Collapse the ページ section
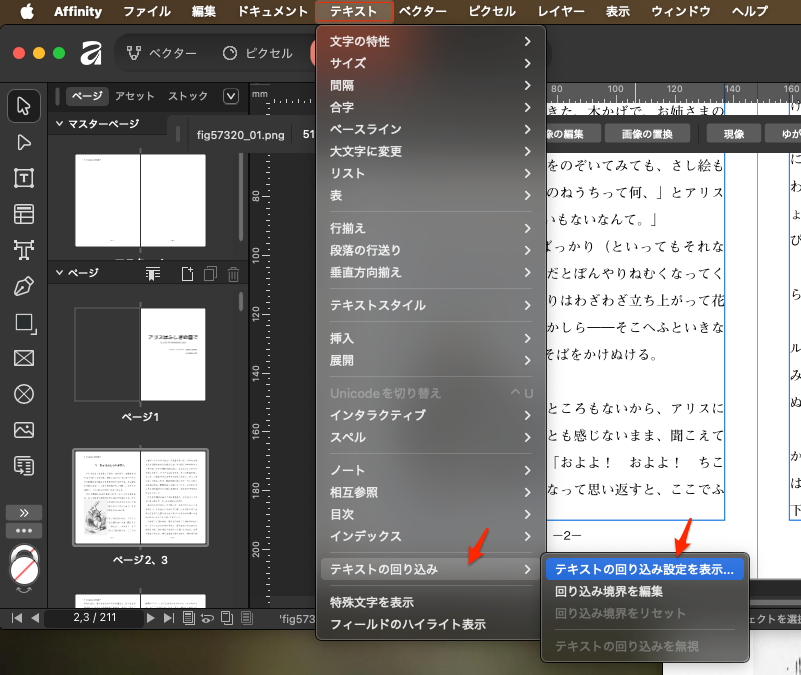 tap(59, 273)
